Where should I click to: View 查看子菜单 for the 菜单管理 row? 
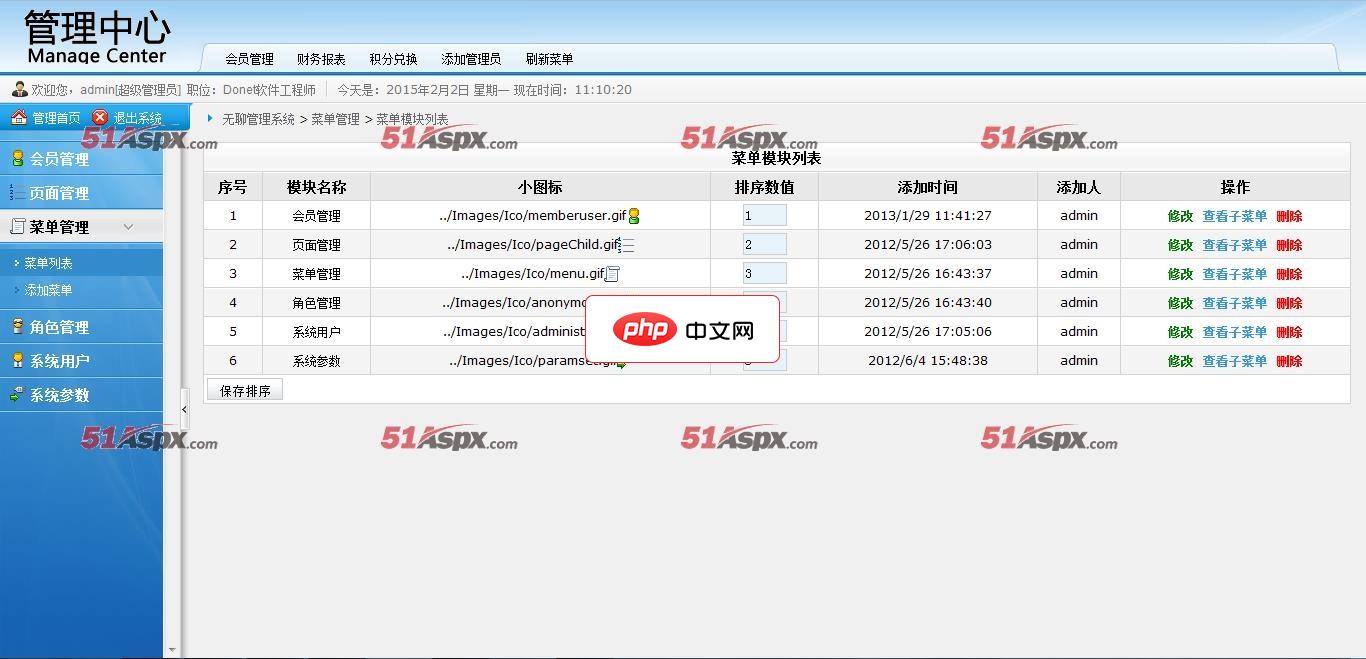(1234, 274)
